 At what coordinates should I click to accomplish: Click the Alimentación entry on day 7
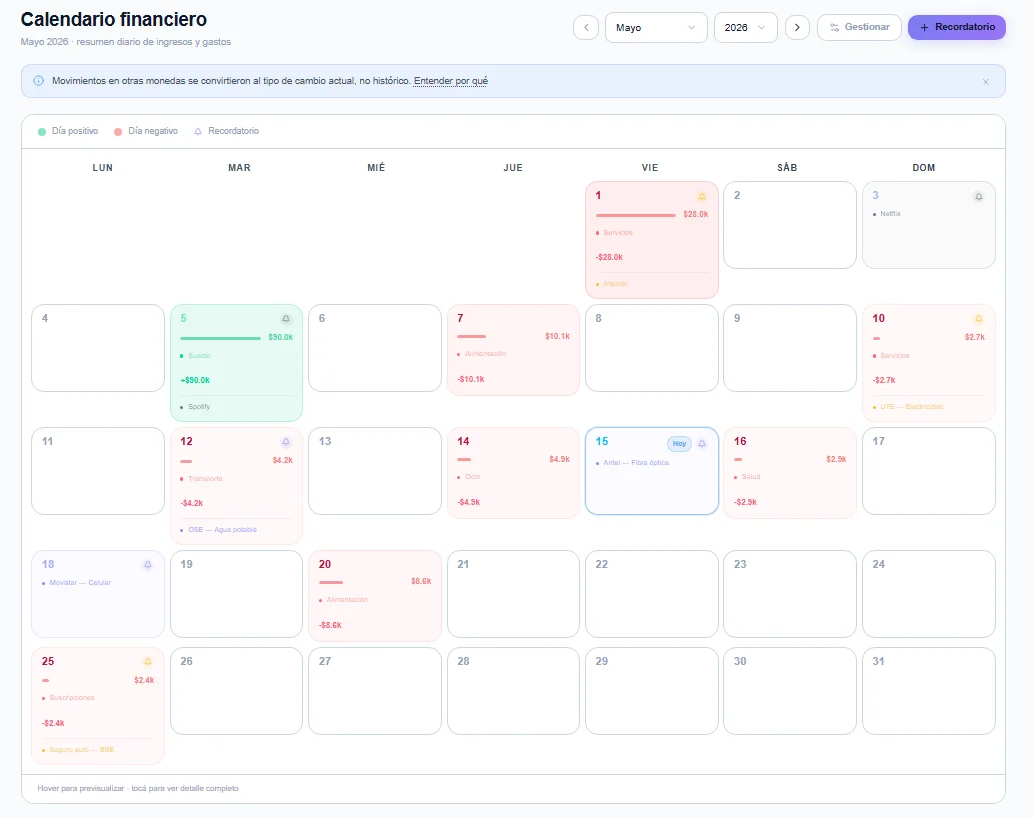(x=486, y=354)
